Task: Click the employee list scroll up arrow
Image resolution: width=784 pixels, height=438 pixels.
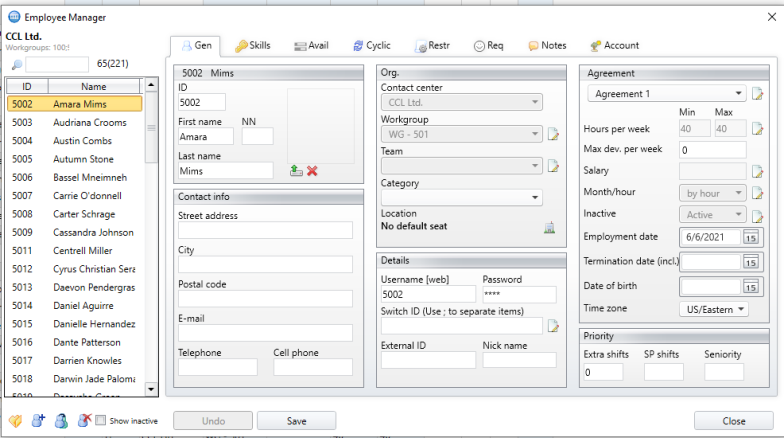Action: [x=151, y=84]
